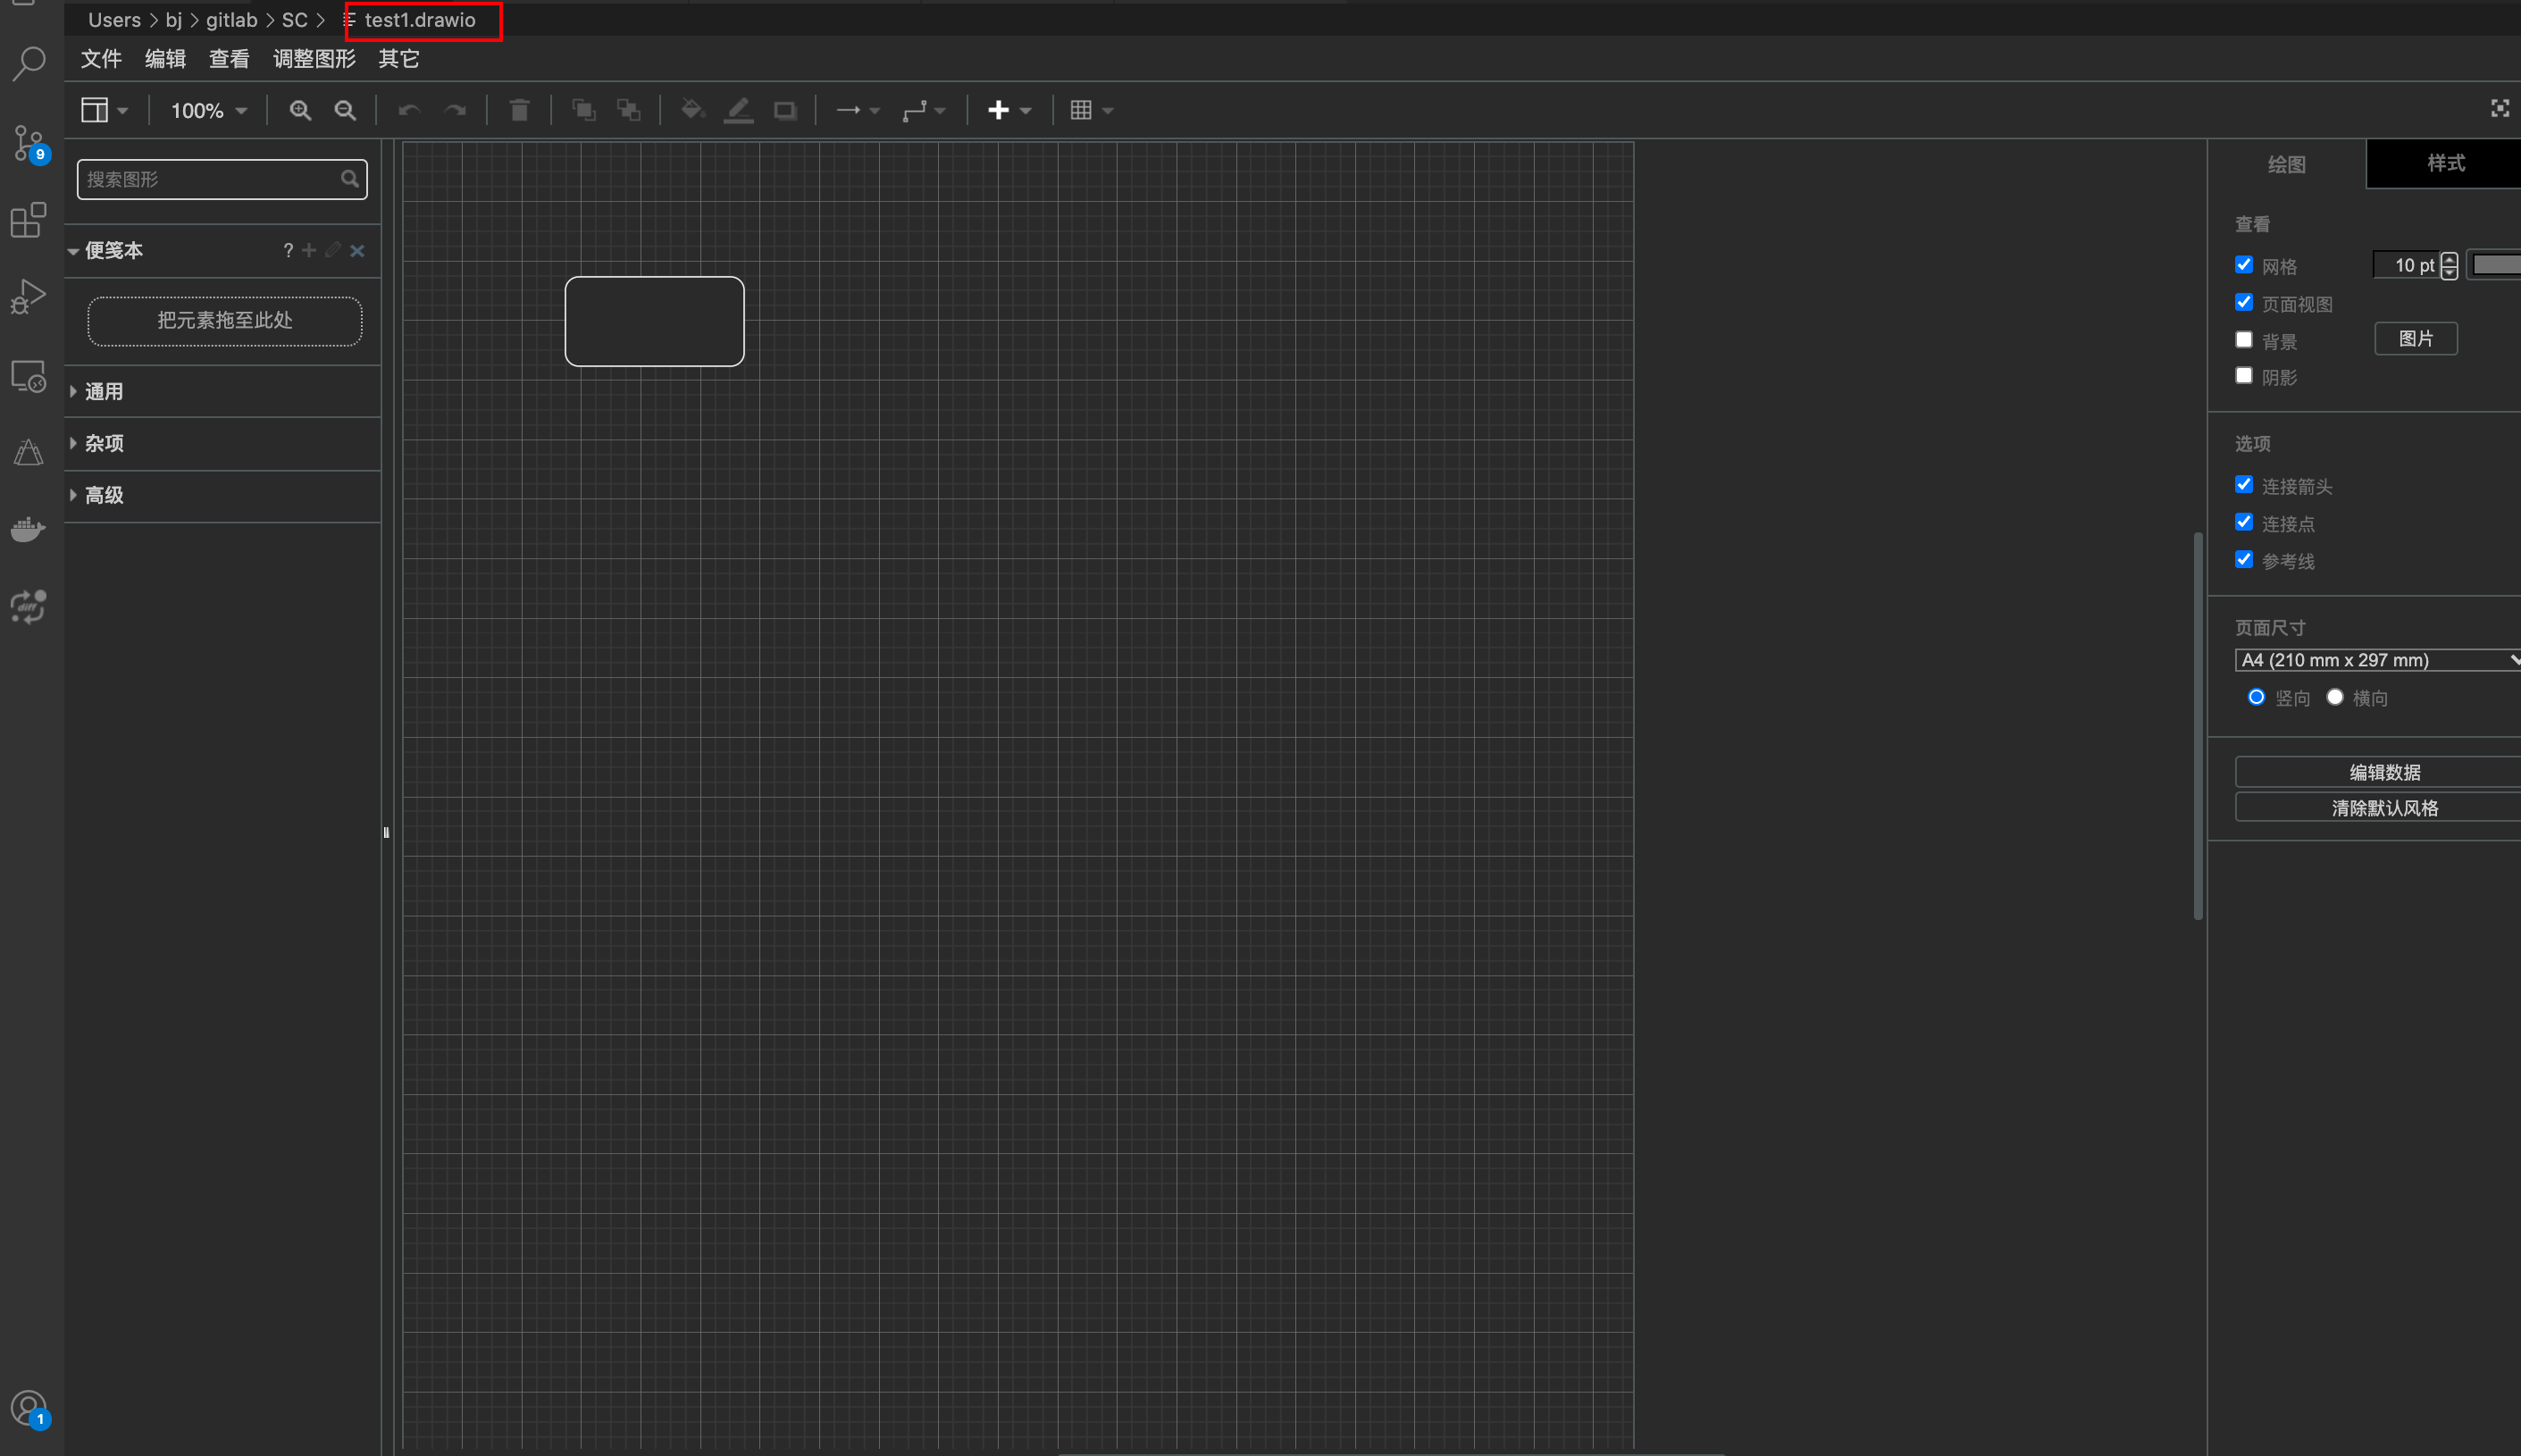This screenshot has height=1456, width=2521.
Task: Expand the 高级 shapes section
Action: coord(222,495)
